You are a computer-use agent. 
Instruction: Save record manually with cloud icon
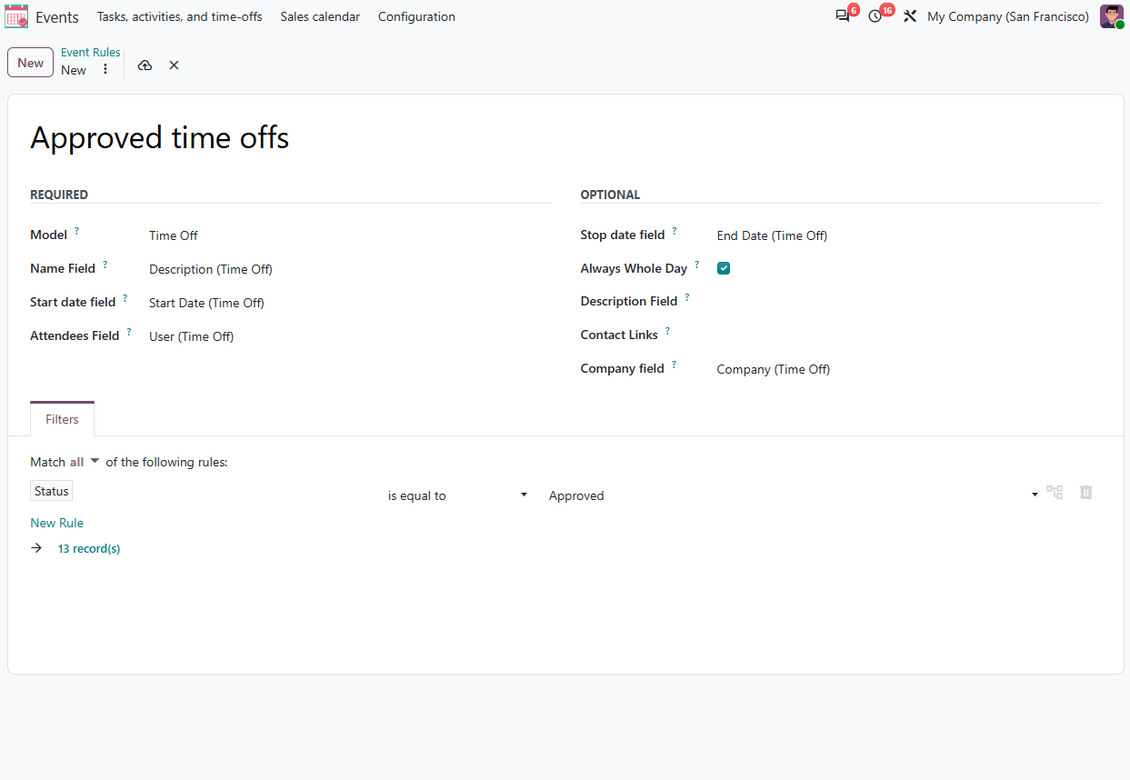pos(145,65)
